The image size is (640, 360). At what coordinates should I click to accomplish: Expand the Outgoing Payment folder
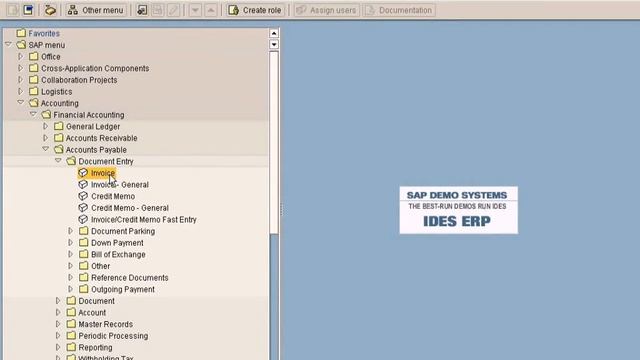(x=71, y=289)
